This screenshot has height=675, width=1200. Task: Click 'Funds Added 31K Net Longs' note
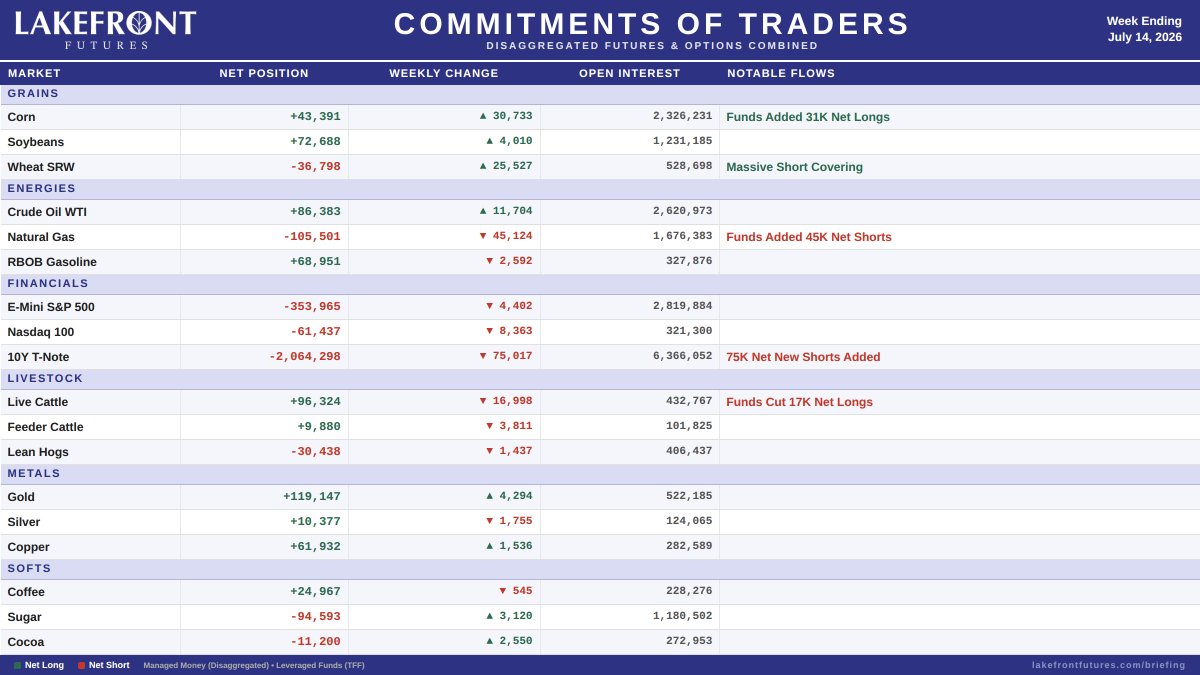point(808,117)
